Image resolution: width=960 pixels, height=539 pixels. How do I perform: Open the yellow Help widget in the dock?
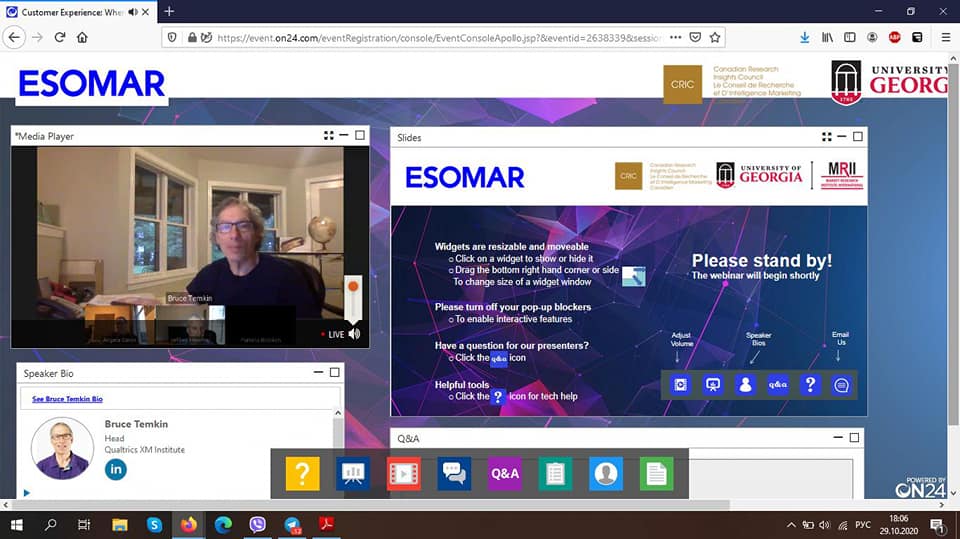(303, 473)
